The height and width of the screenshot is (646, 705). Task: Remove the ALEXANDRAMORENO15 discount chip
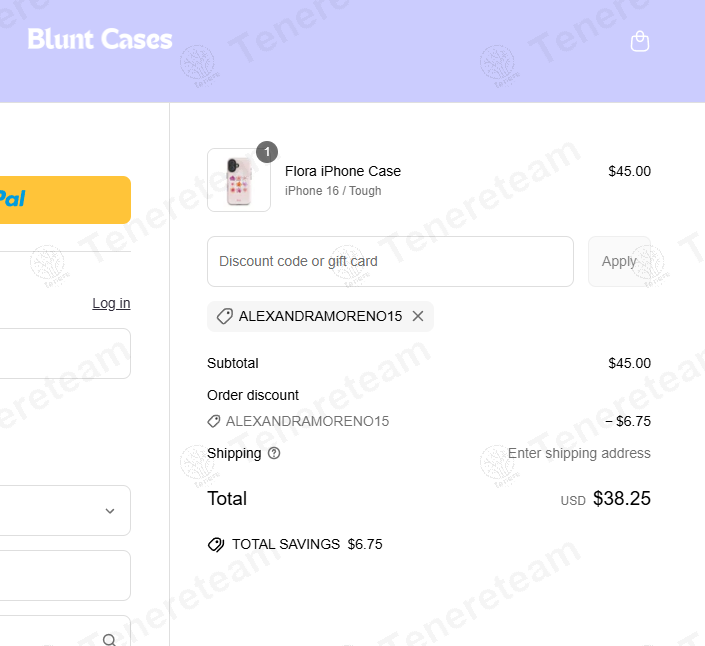point(418,316)
